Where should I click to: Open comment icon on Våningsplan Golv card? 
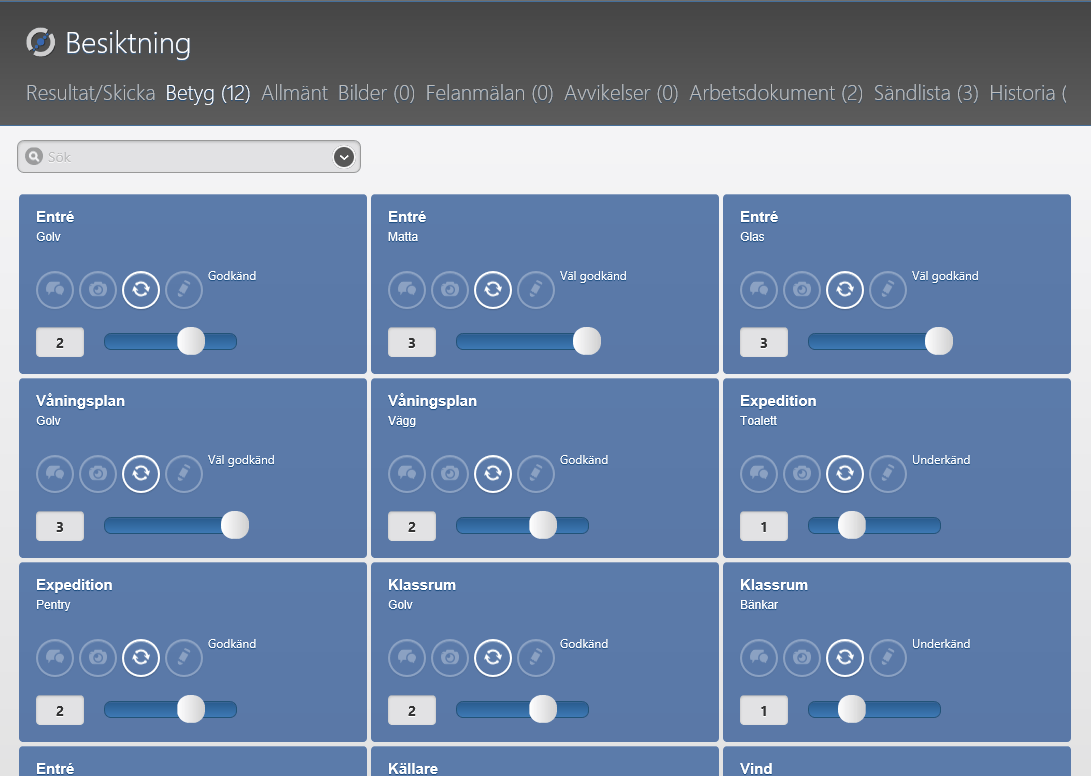tap(55, 474)
